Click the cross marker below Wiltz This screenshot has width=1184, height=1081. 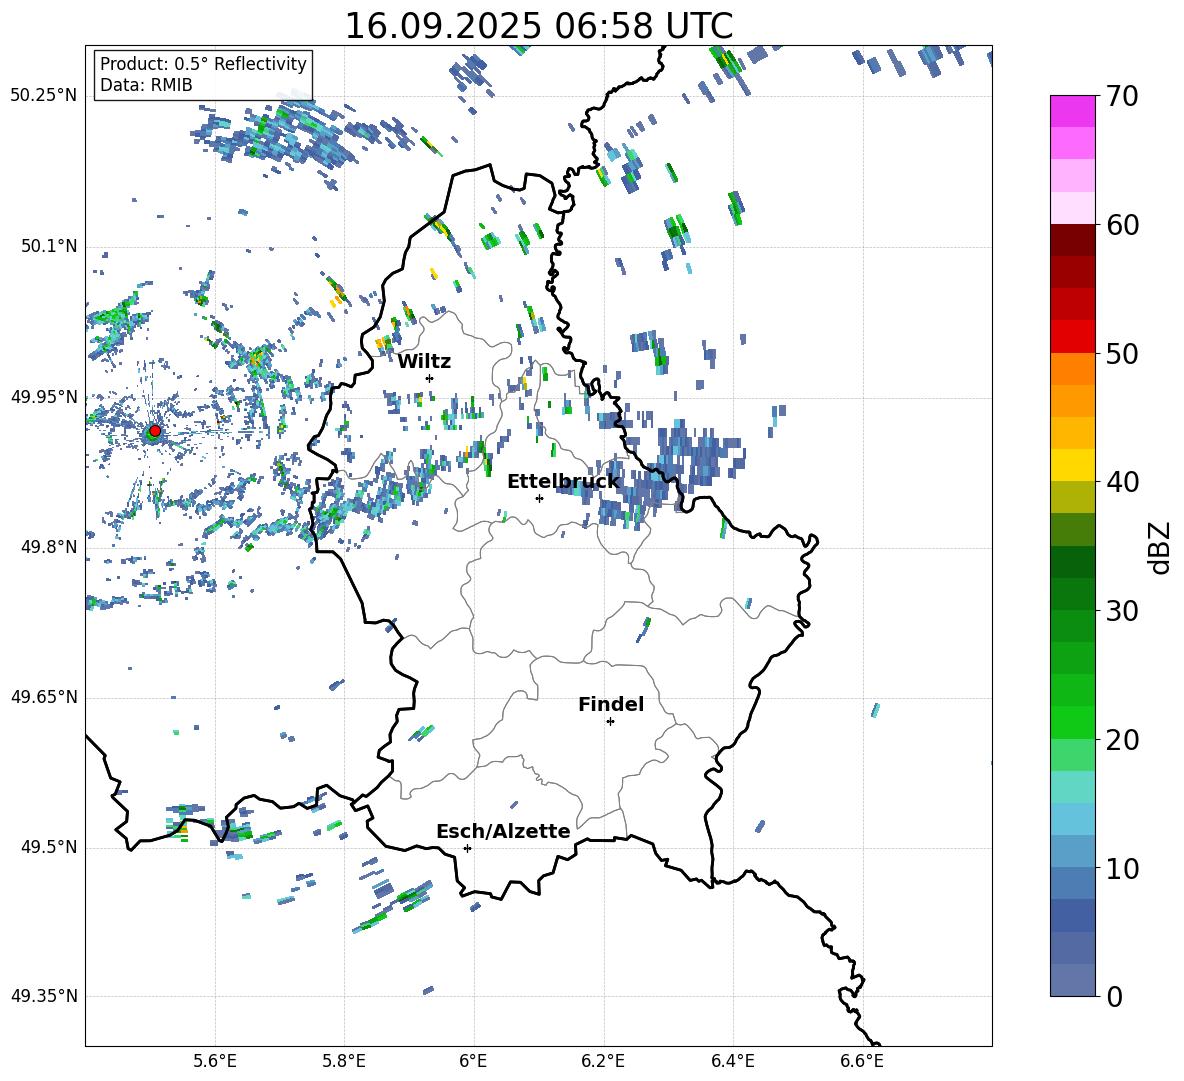430,378
